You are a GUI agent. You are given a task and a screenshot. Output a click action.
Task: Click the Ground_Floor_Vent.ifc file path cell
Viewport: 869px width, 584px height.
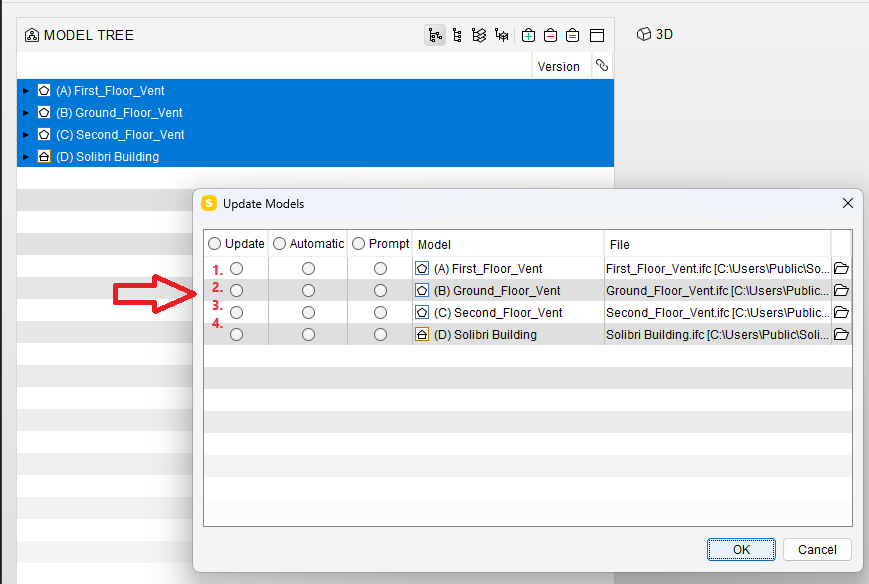click(x=718, y=290)
